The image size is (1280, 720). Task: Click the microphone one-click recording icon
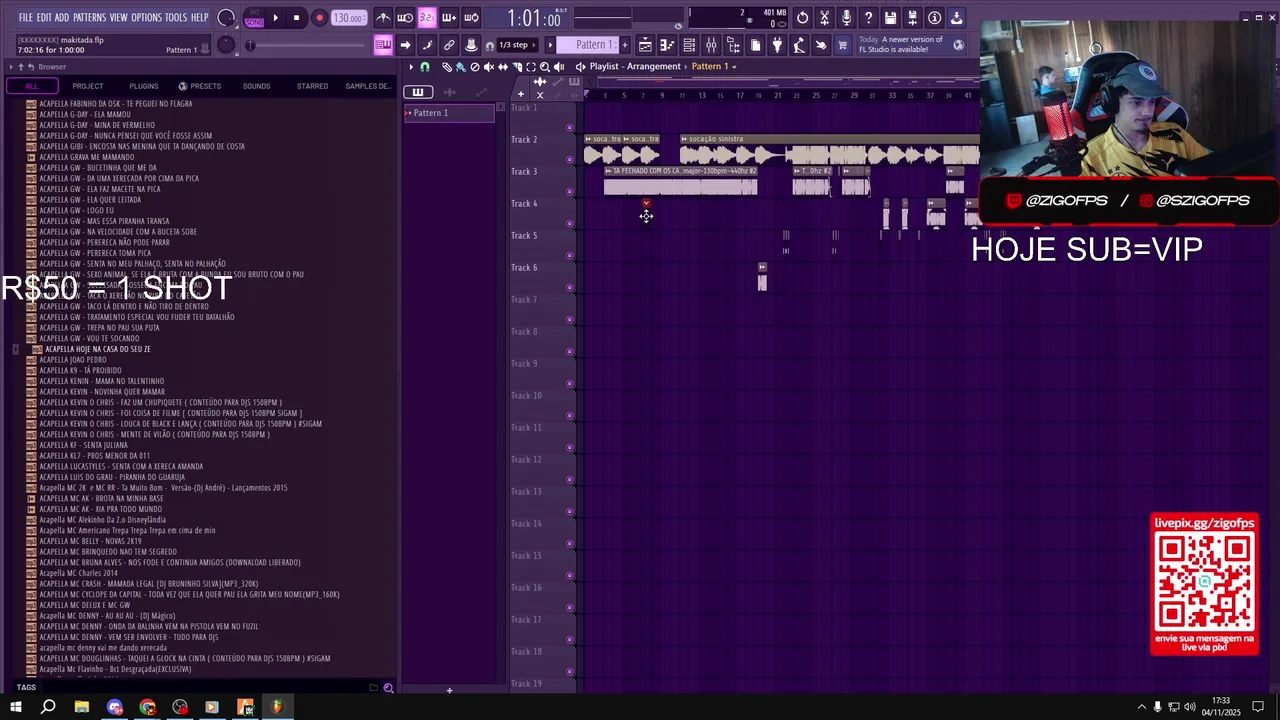[x=846, y=18]
